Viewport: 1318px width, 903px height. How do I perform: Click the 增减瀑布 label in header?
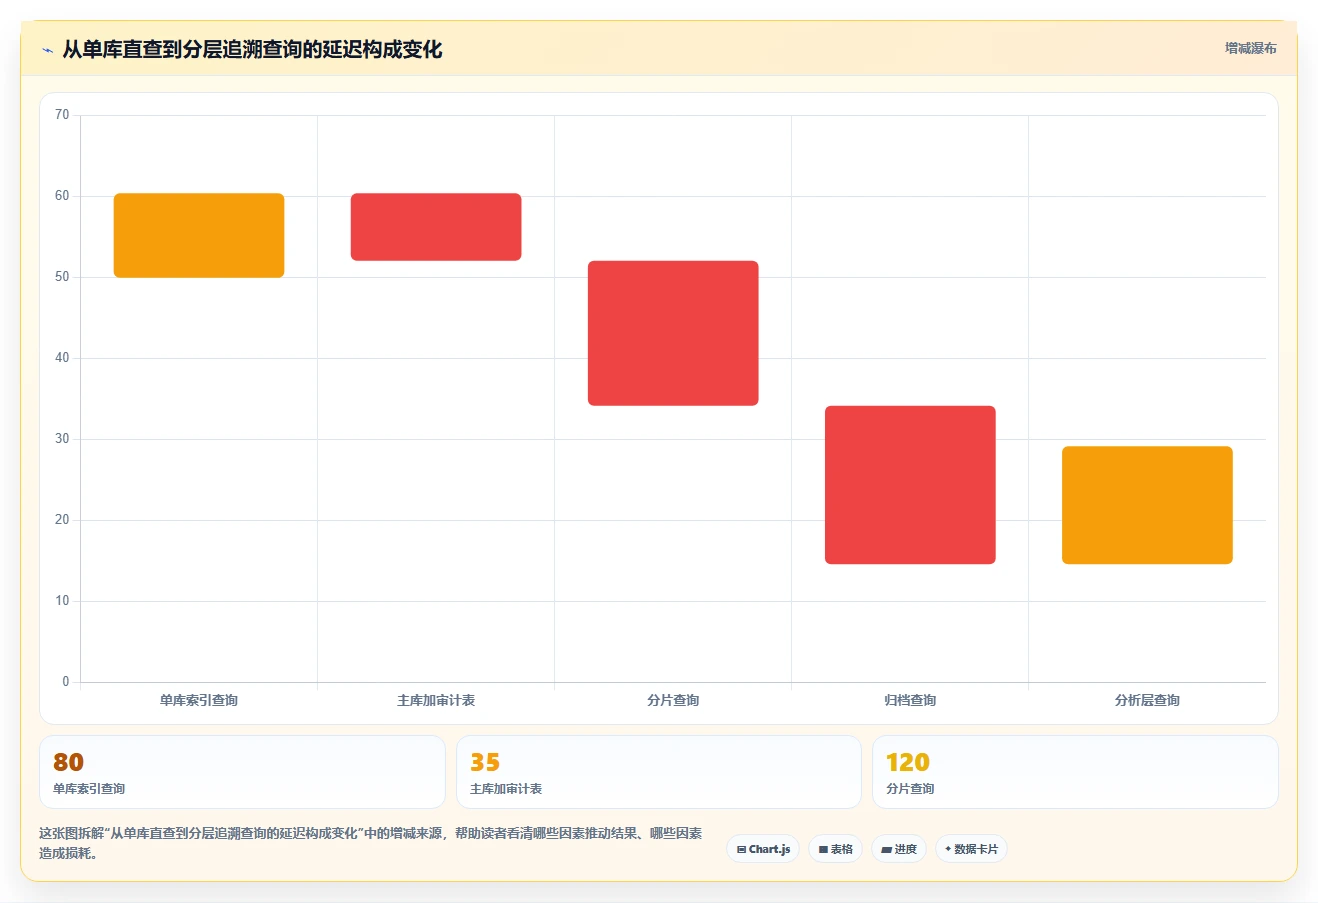1250,48
